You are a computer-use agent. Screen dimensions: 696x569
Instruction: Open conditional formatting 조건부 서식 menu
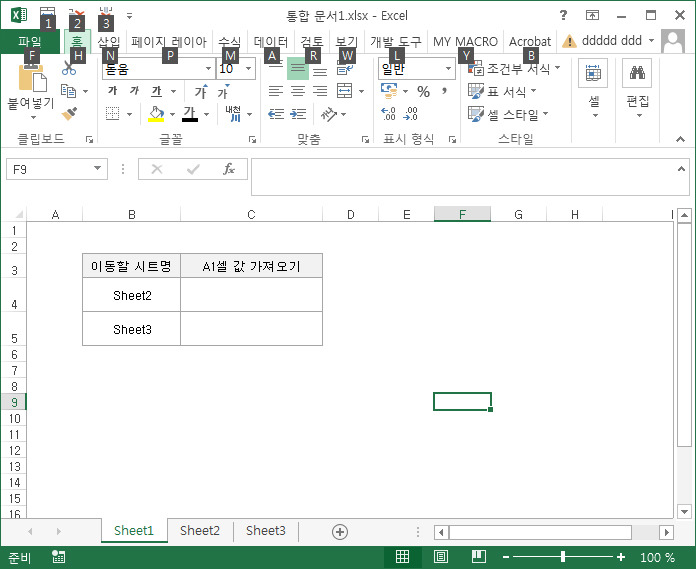point(514,68)
